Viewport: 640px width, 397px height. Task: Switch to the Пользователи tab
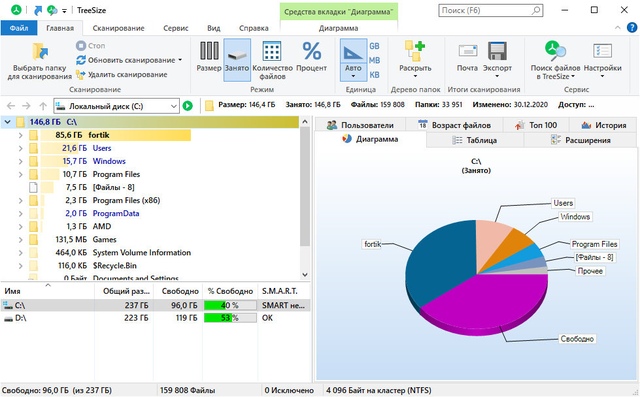360,125
